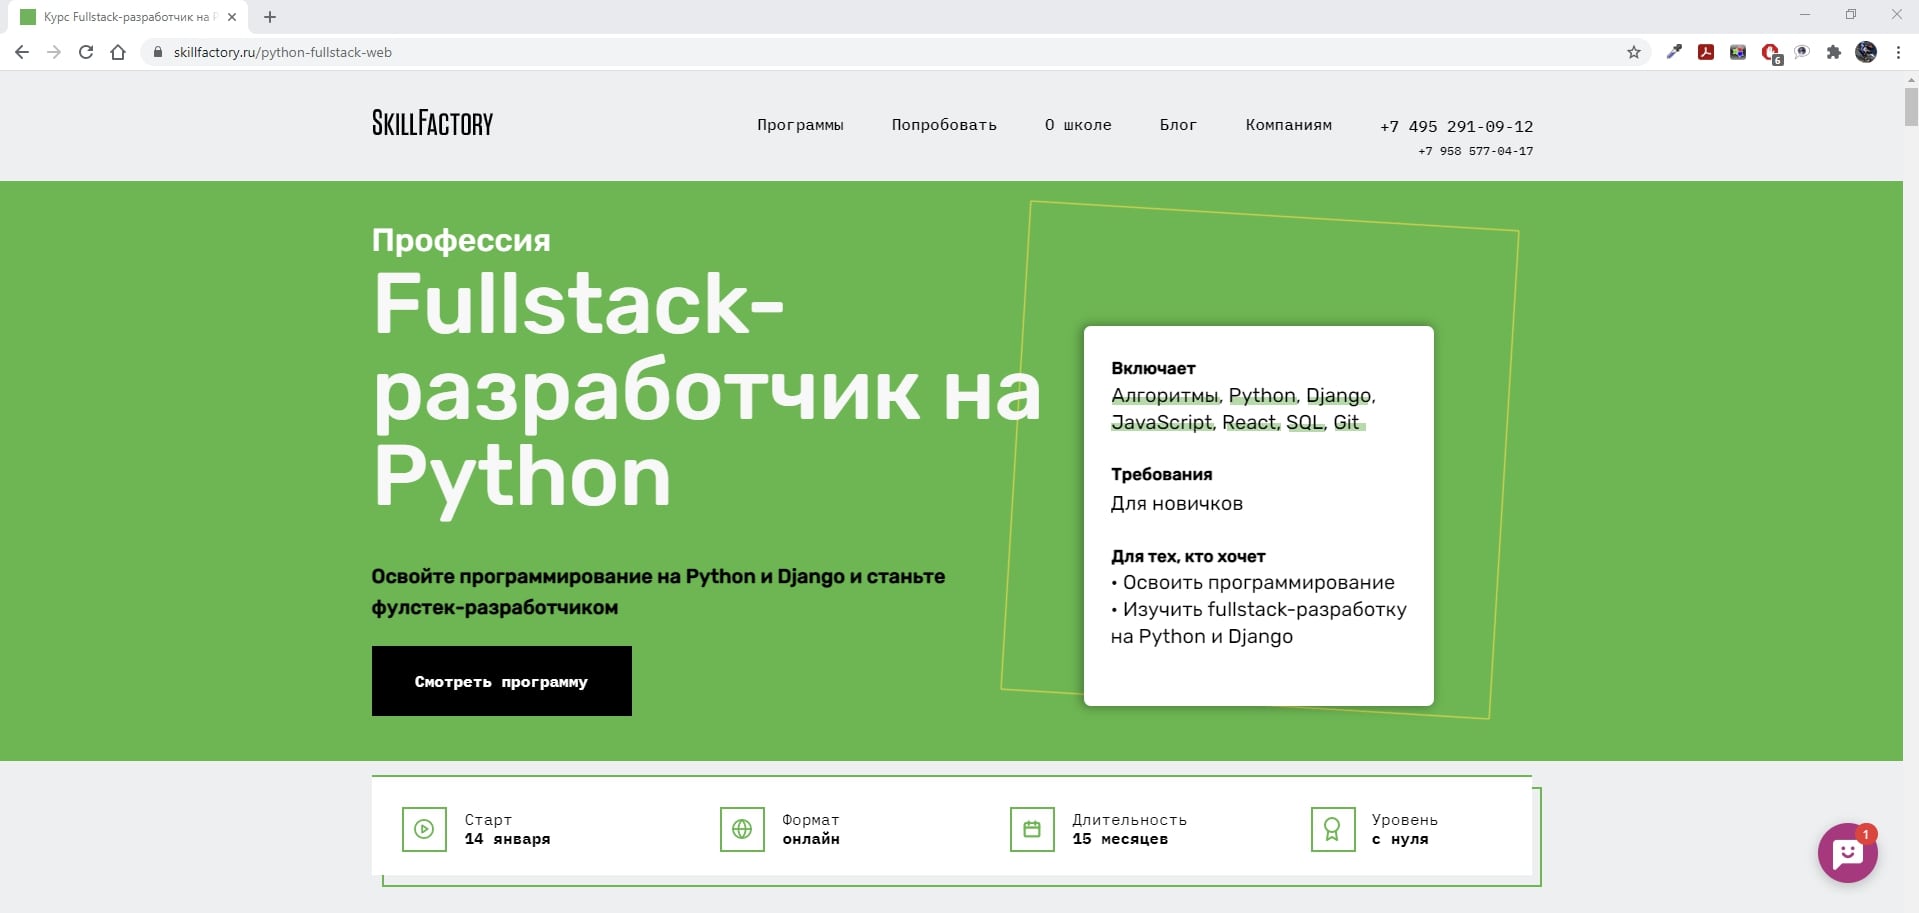Open the Компаниям menu item
This screenshot has height=913, width=1919.
1288,125
